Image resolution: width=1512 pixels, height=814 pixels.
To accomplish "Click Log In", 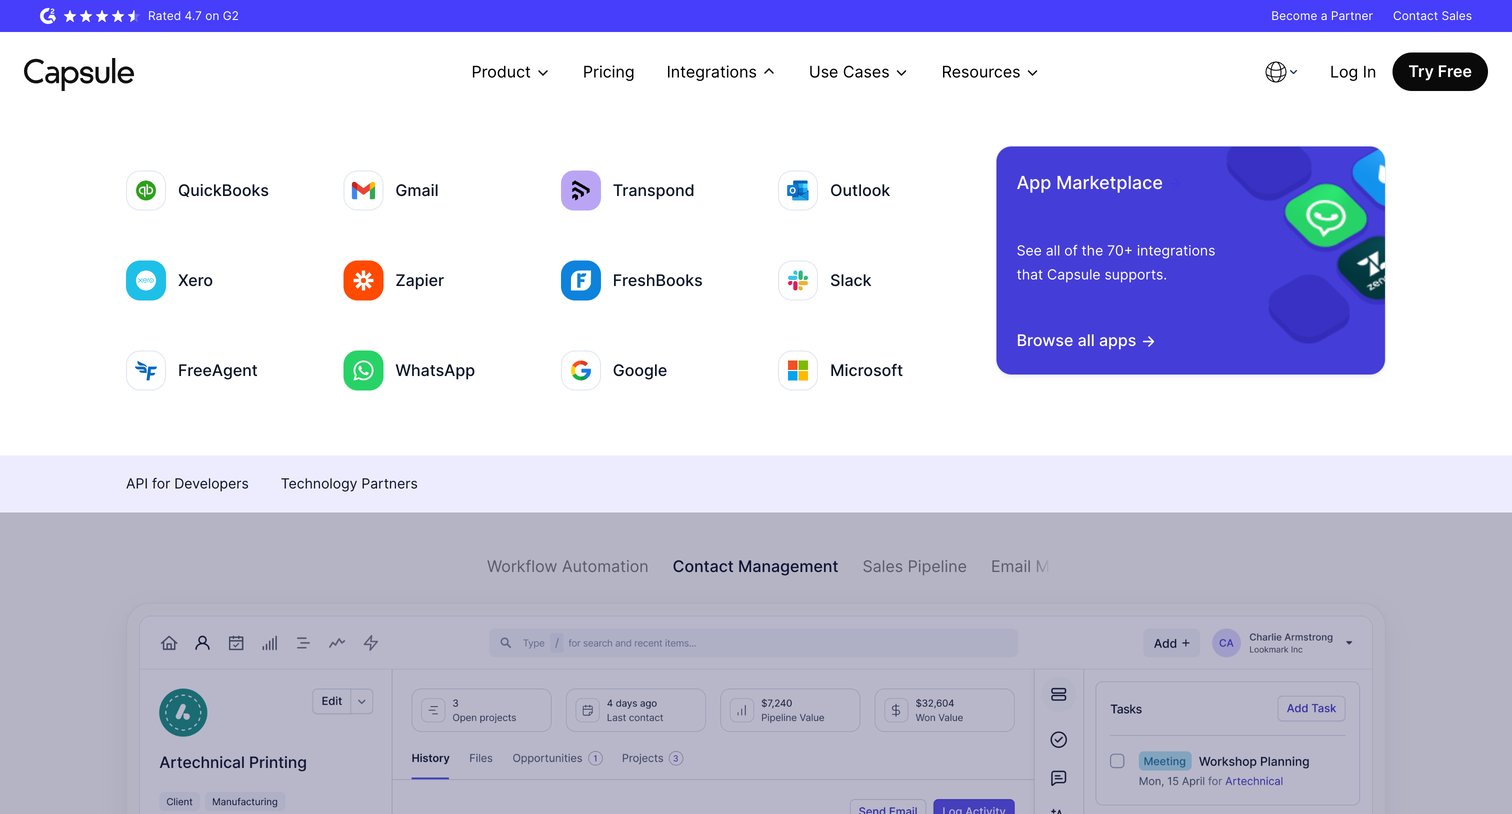I will pos(1352,72).
